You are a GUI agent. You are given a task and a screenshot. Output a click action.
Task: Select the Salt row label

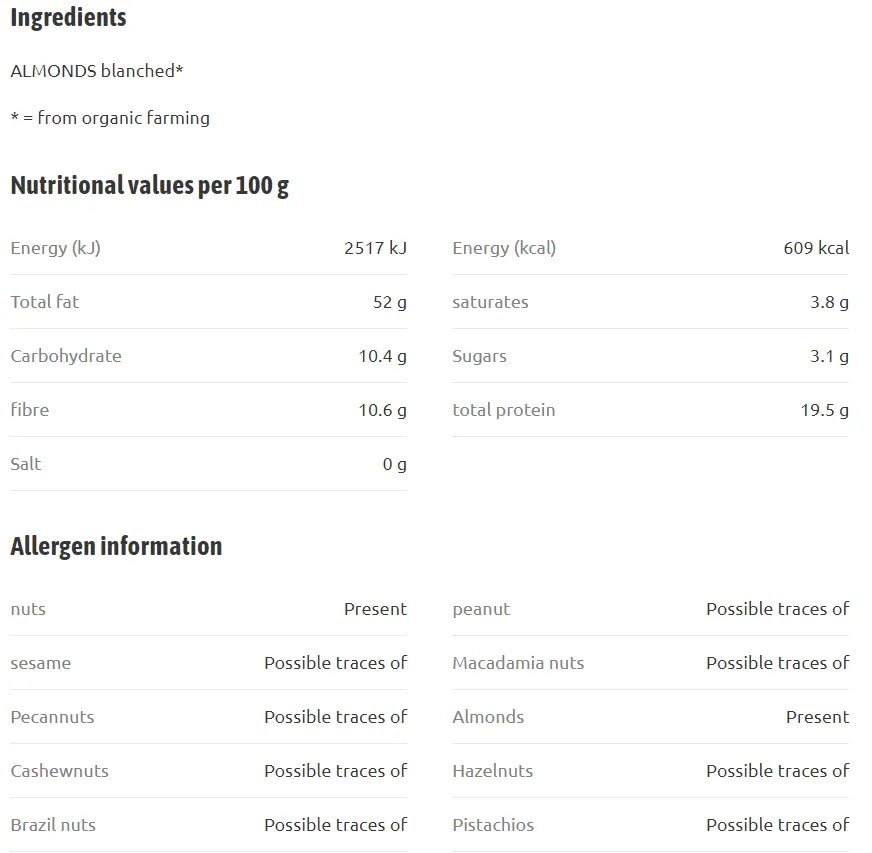click(x=26, y=464)
